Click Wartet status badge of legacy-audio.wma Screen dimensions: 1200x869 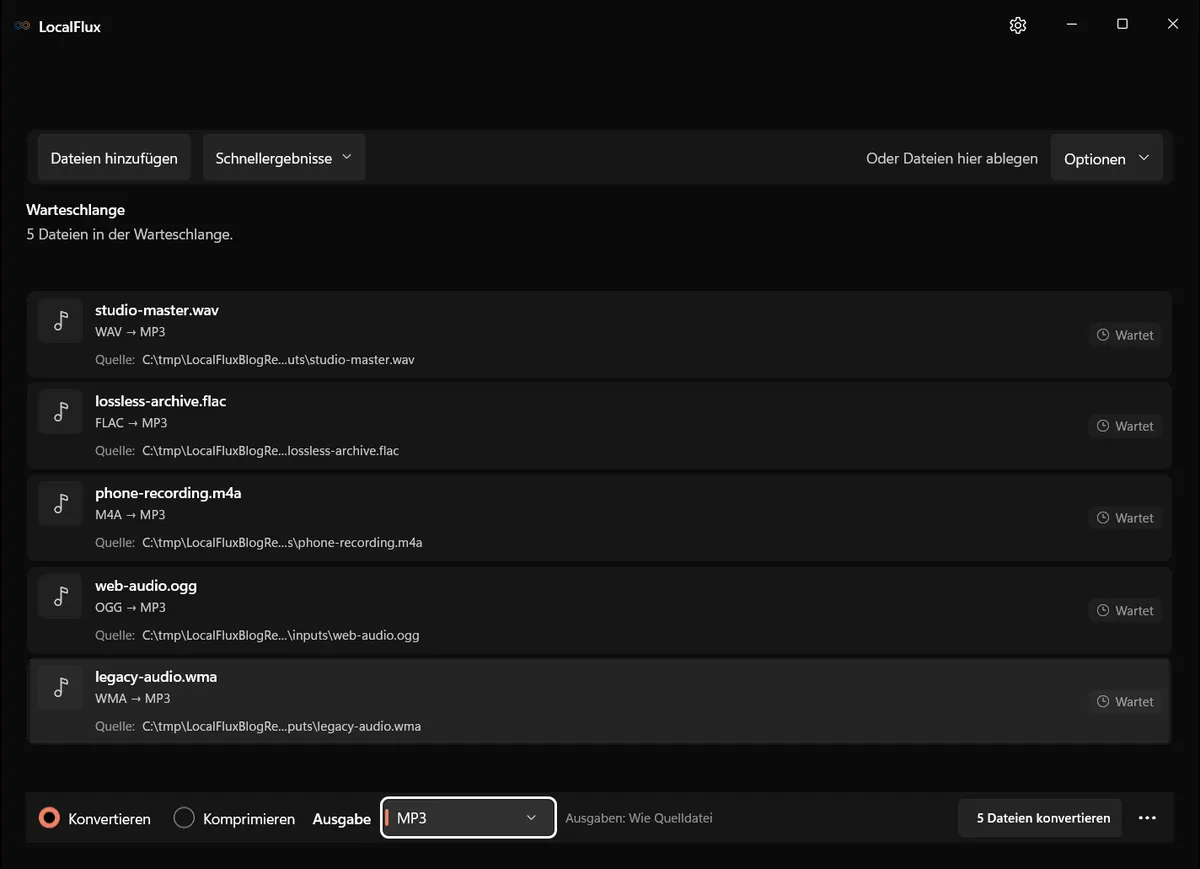pyautogui.click(x=1125, y=702)
